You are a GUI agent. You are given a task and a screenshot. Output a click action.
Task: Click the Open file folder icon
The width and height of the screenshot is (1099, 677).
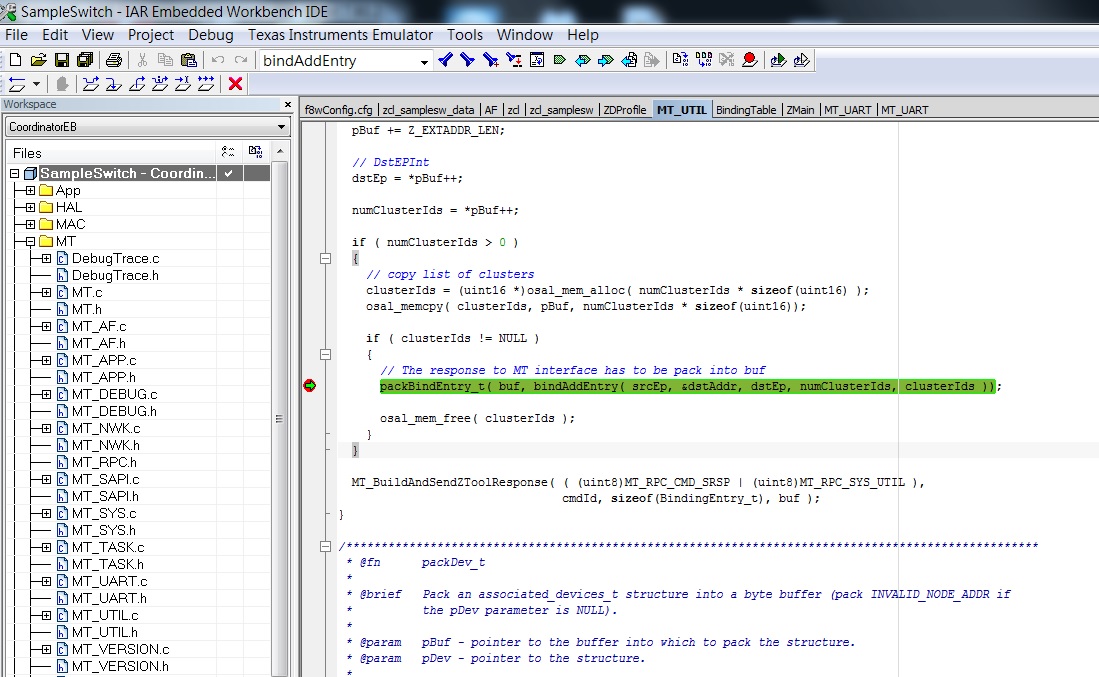[39, 60]
